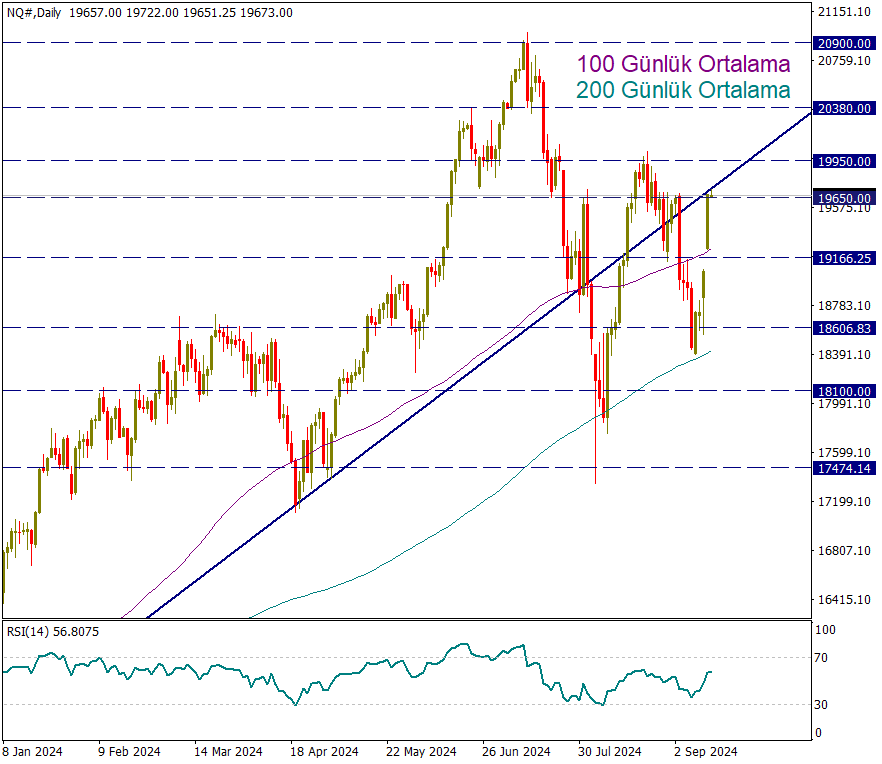Click the 18783.10 axis price value

pos(844,305)
